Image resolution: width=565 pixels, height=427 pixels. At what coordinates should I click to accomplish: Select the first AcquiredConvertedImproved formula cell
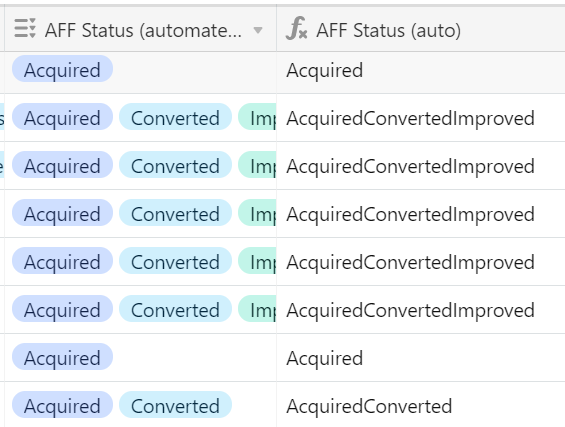point(421,117)
